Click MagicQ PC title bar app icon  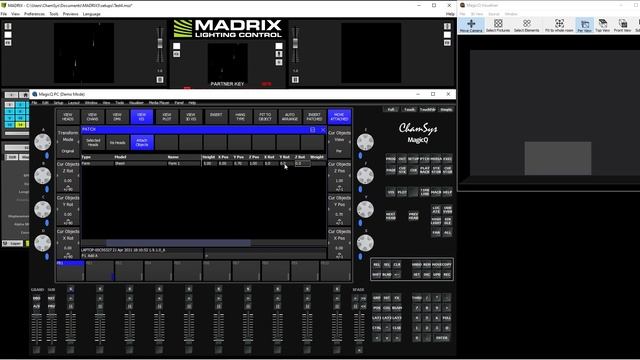(x=35, y=94)
